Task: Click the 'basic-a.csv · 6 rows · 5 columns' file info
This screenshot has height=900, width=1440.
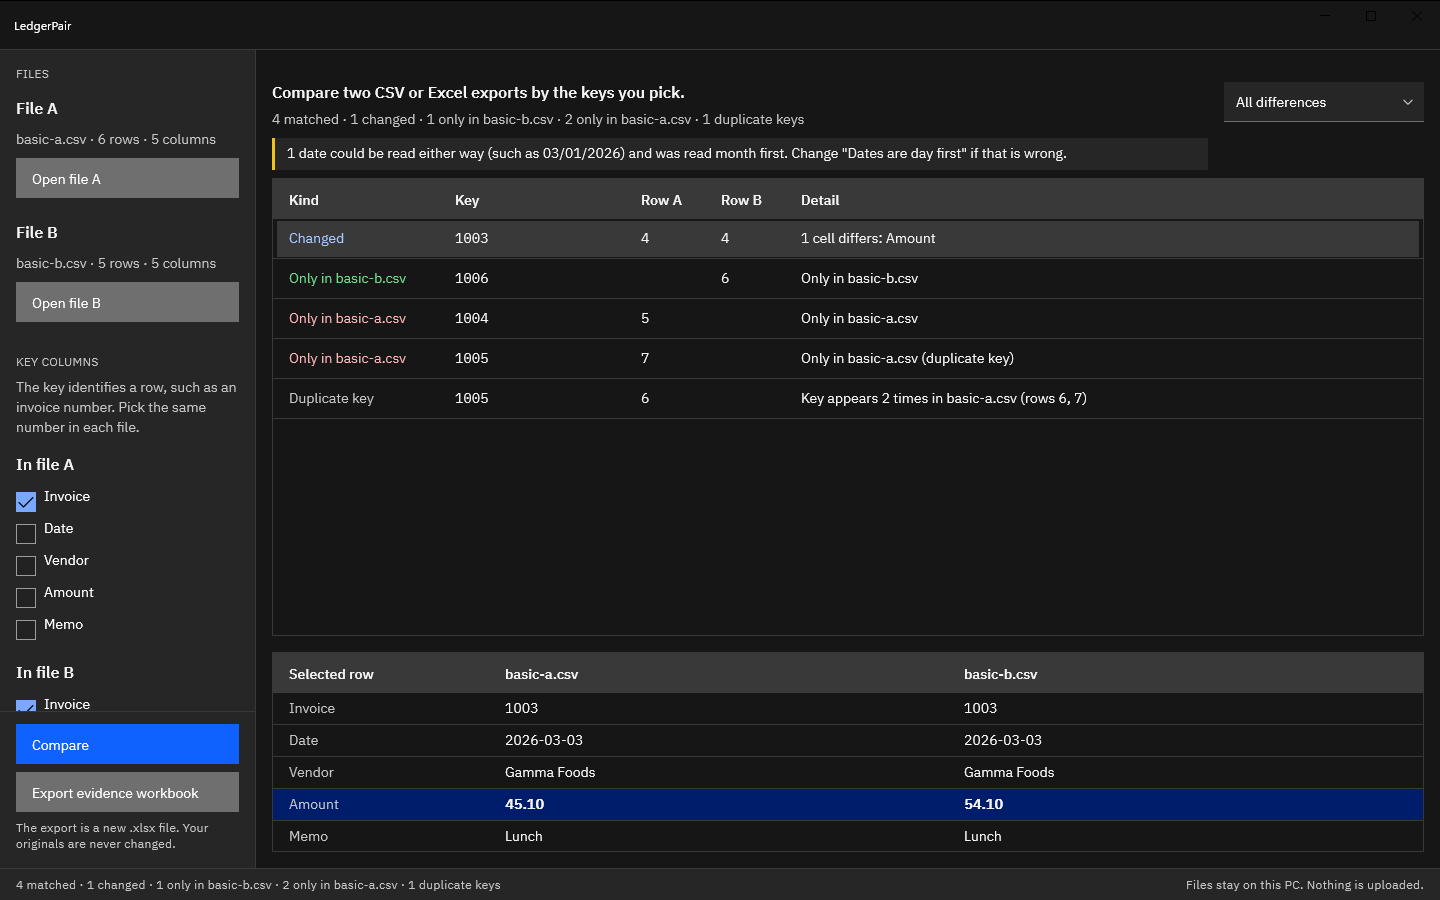Action: [x=116, y=139]
